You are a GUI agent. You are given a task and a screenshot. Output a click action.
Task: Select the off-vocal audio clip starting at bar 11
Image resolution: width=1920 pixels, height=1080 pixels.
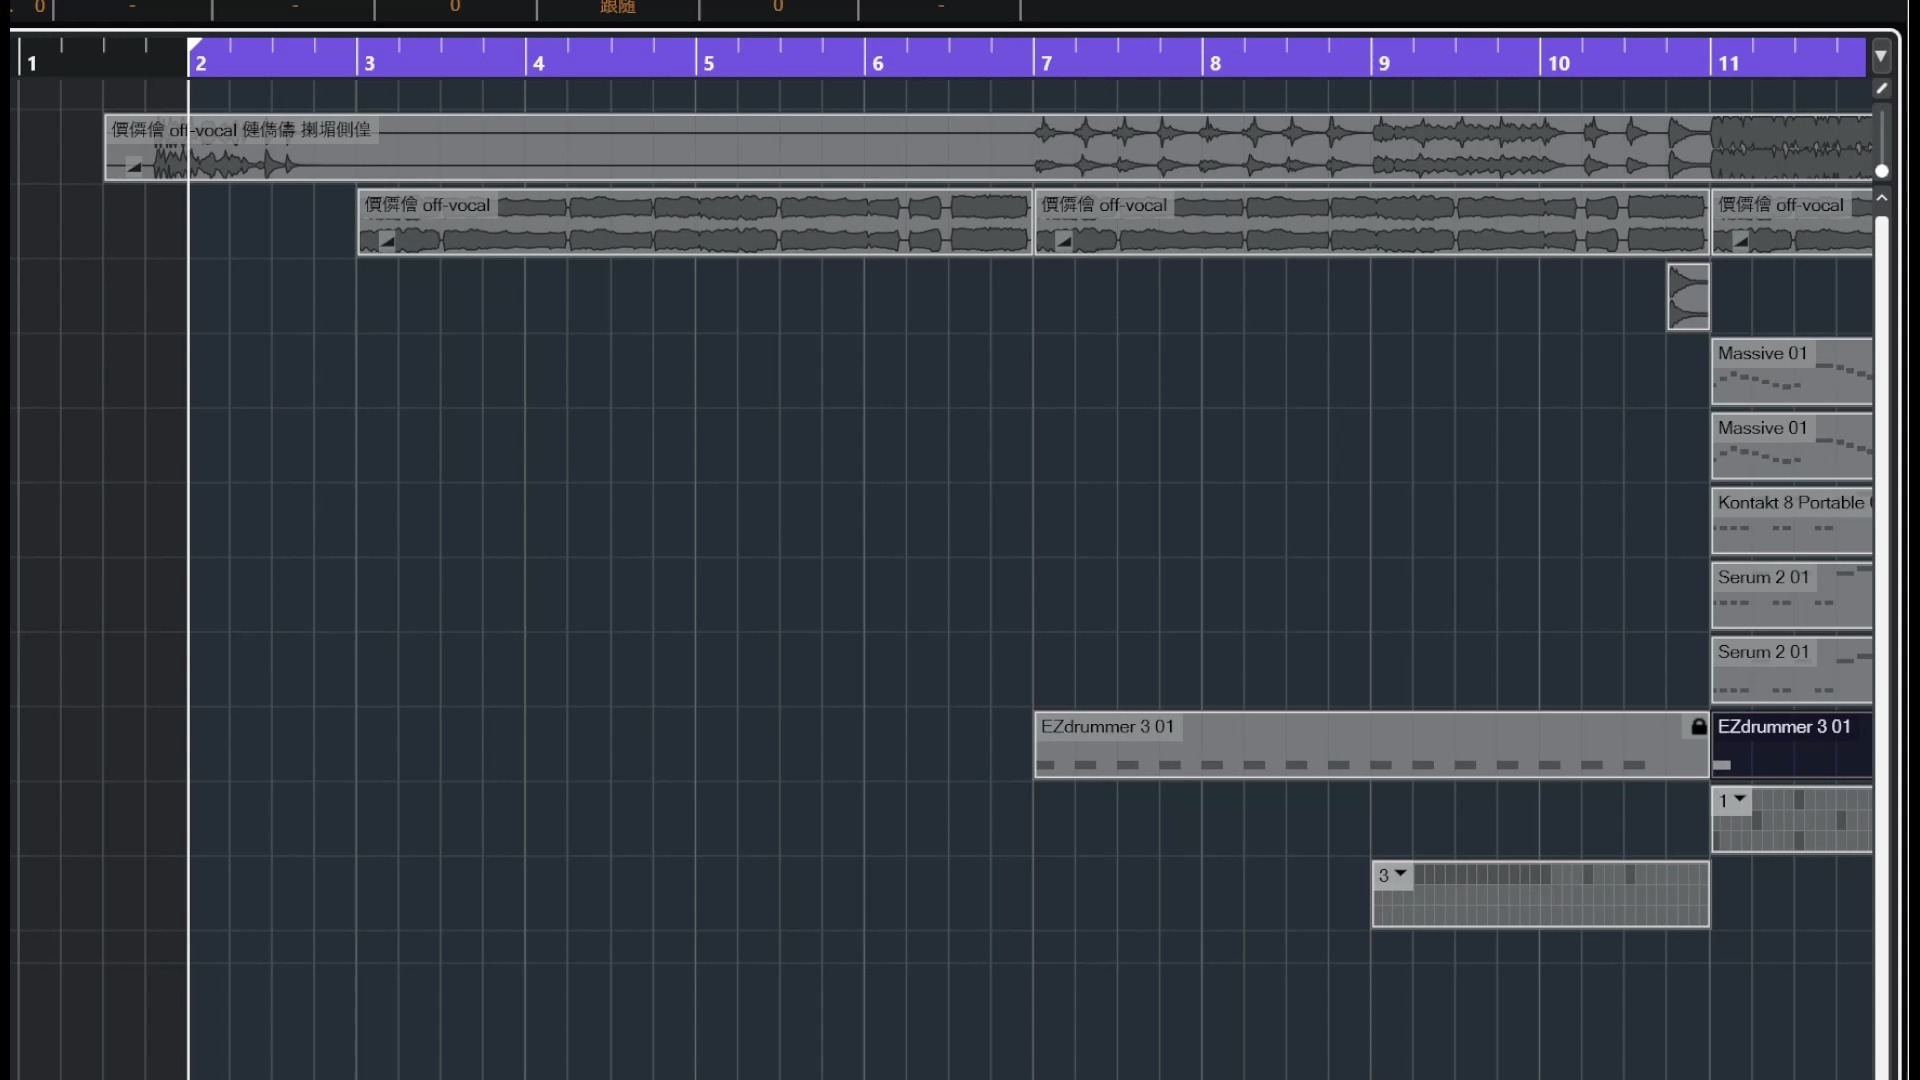tap(1792, 222)
